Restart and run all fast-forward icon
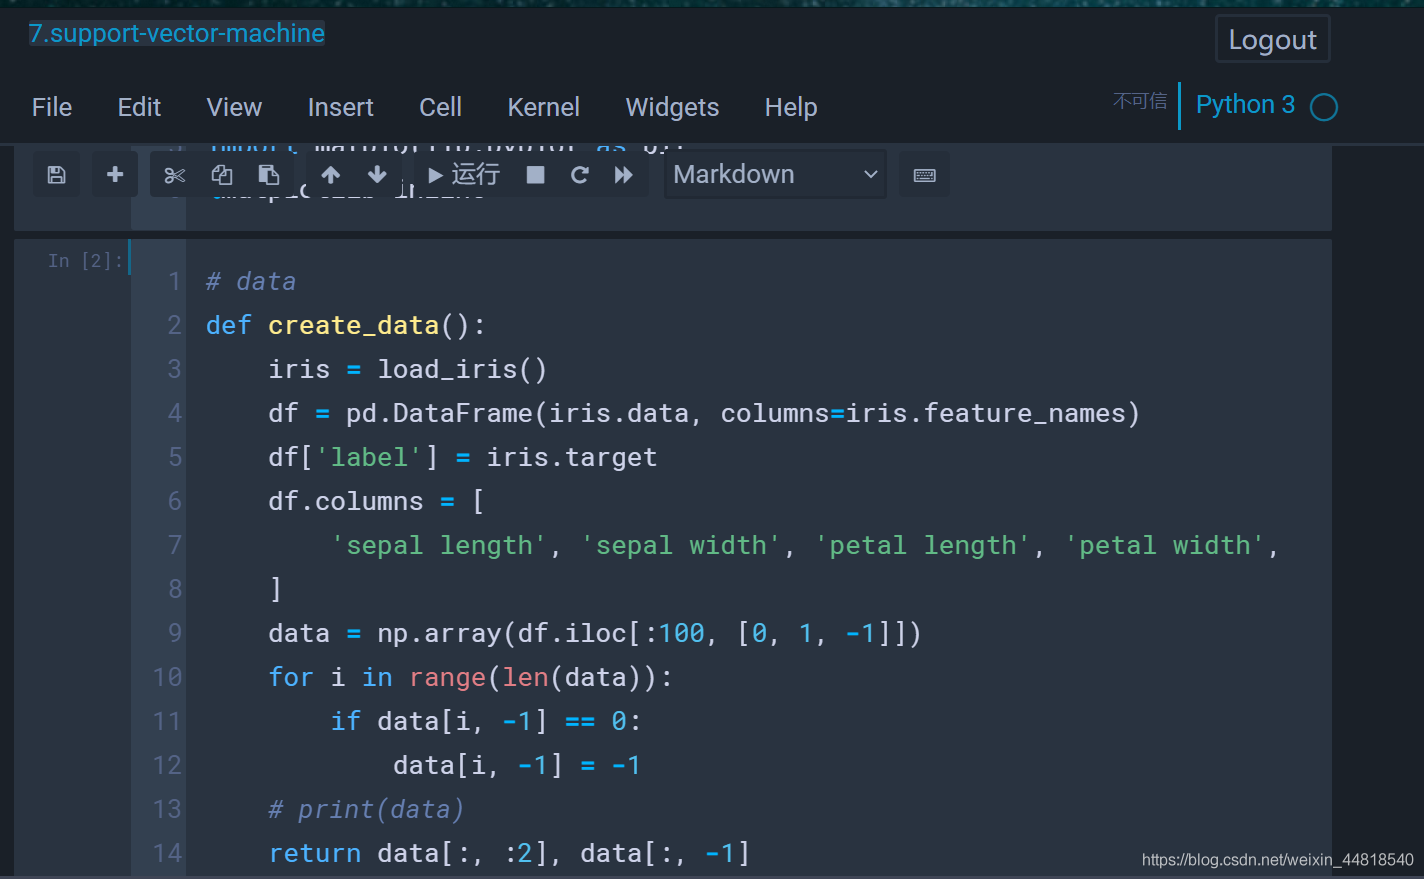Screen dimensions: 1424x879 pyautogui.click(x=624, y=175)
